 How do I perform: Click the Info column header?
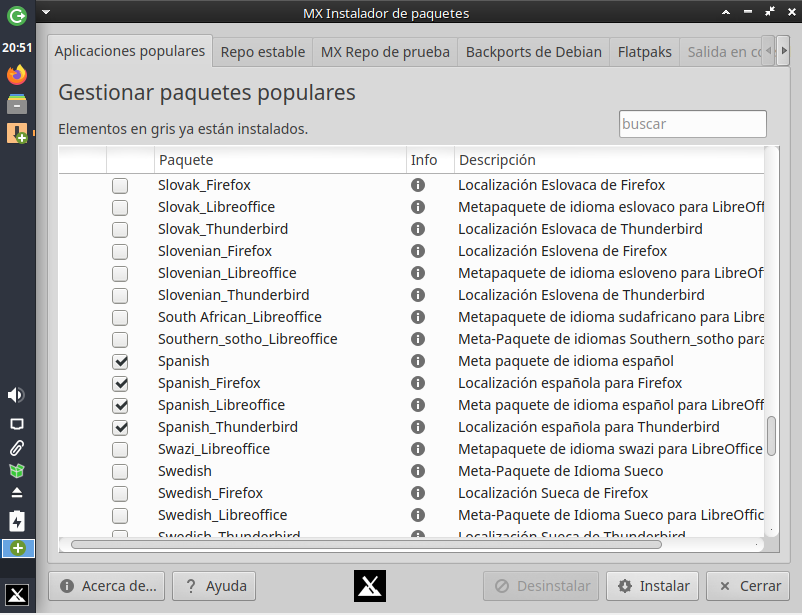[430, 160]
